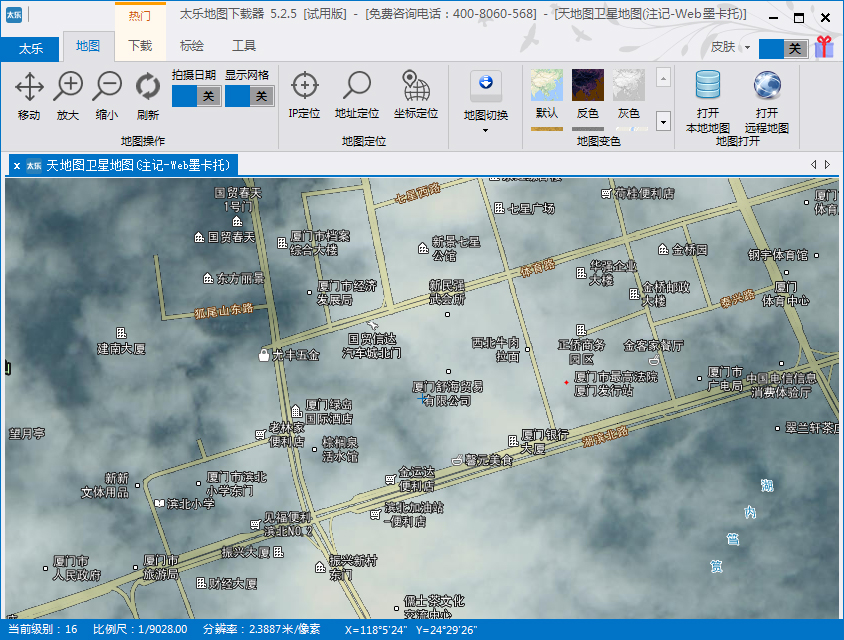
Task: Open the 太乐 application menu
Action: [30, 48]
